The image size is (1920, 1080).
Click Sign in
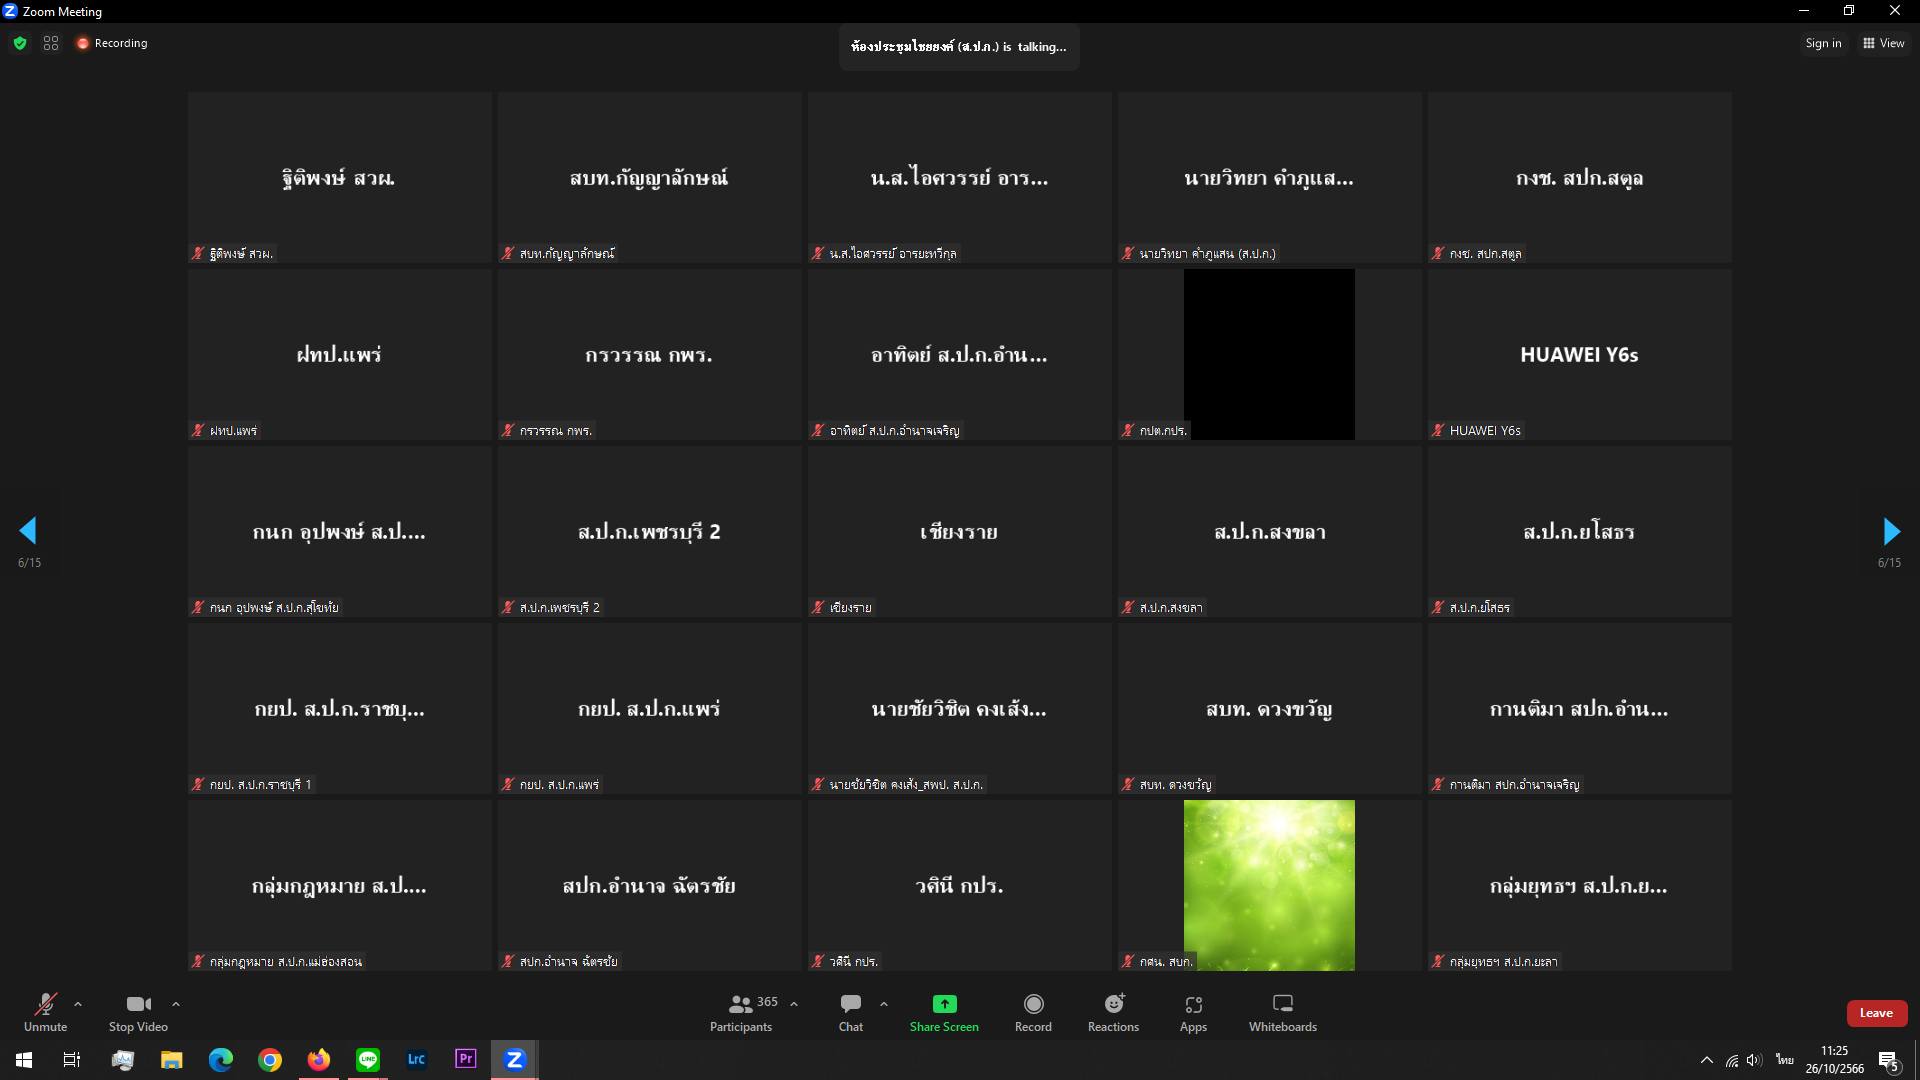coord(1823,43)
